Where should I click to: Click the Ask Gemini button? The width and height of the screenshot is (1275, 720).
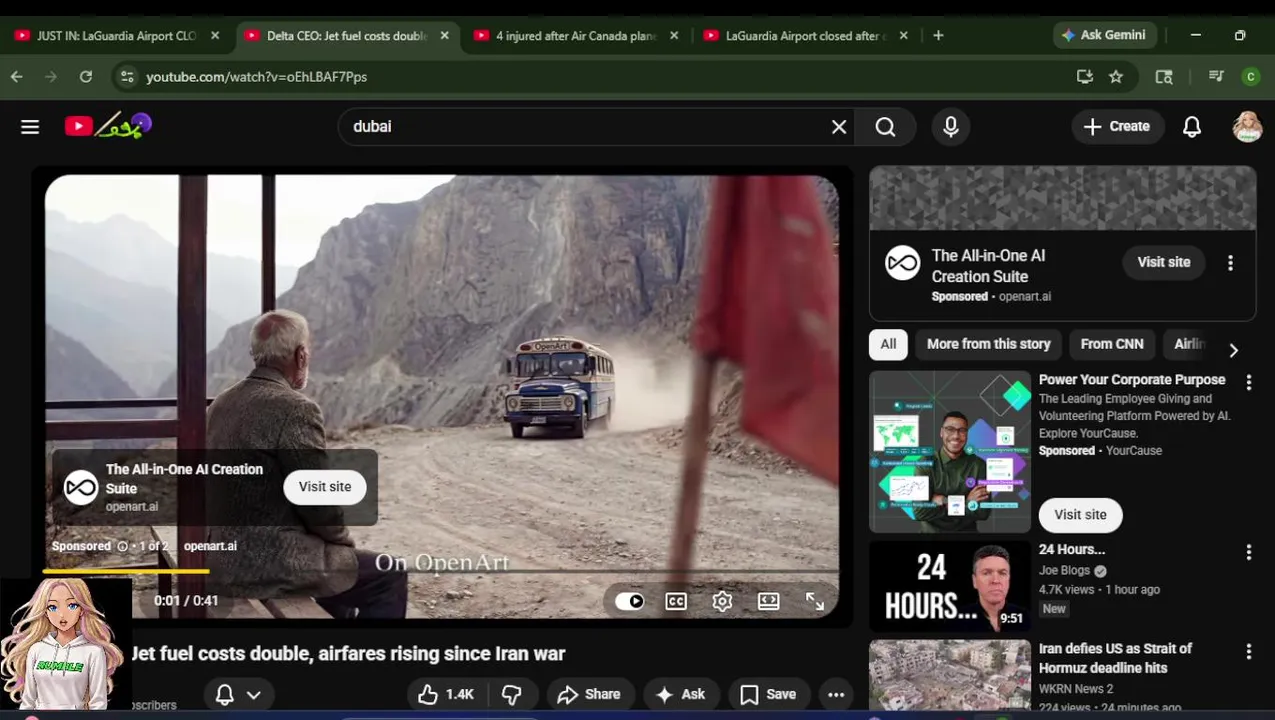pyautogui.click(x=1104, y=35)
